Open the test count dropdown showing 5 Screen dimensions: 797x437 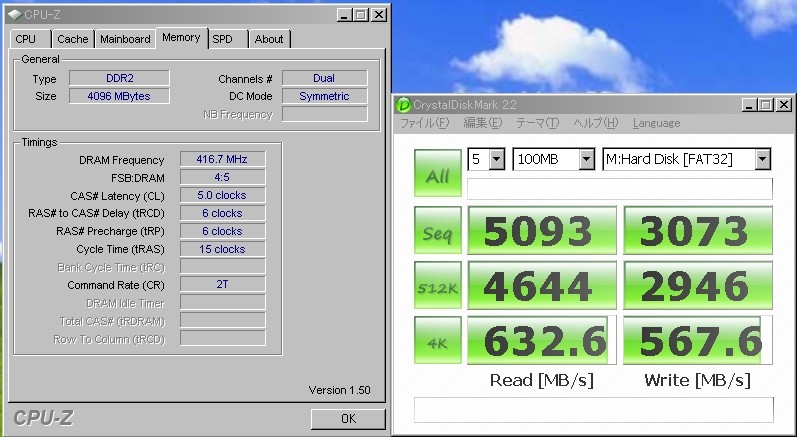coord(485,160)
